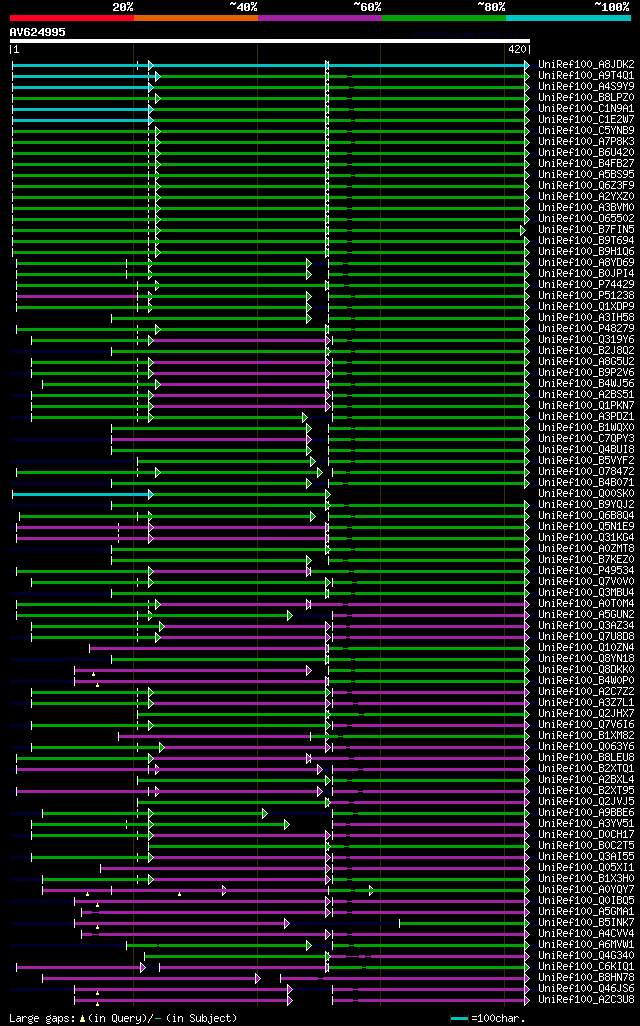Open hit UniRef100_C1E2W7
Screen dimensions: 640x1026
[586, 120]
